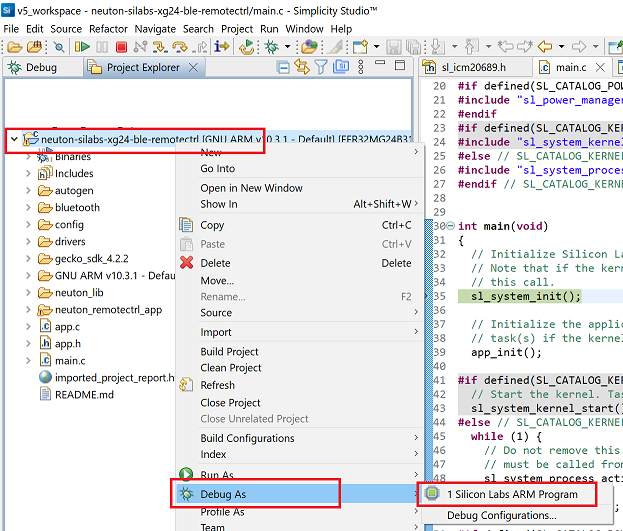
Task: Click the Step Into toolbar icon
Action: click(x=159, y=47)
